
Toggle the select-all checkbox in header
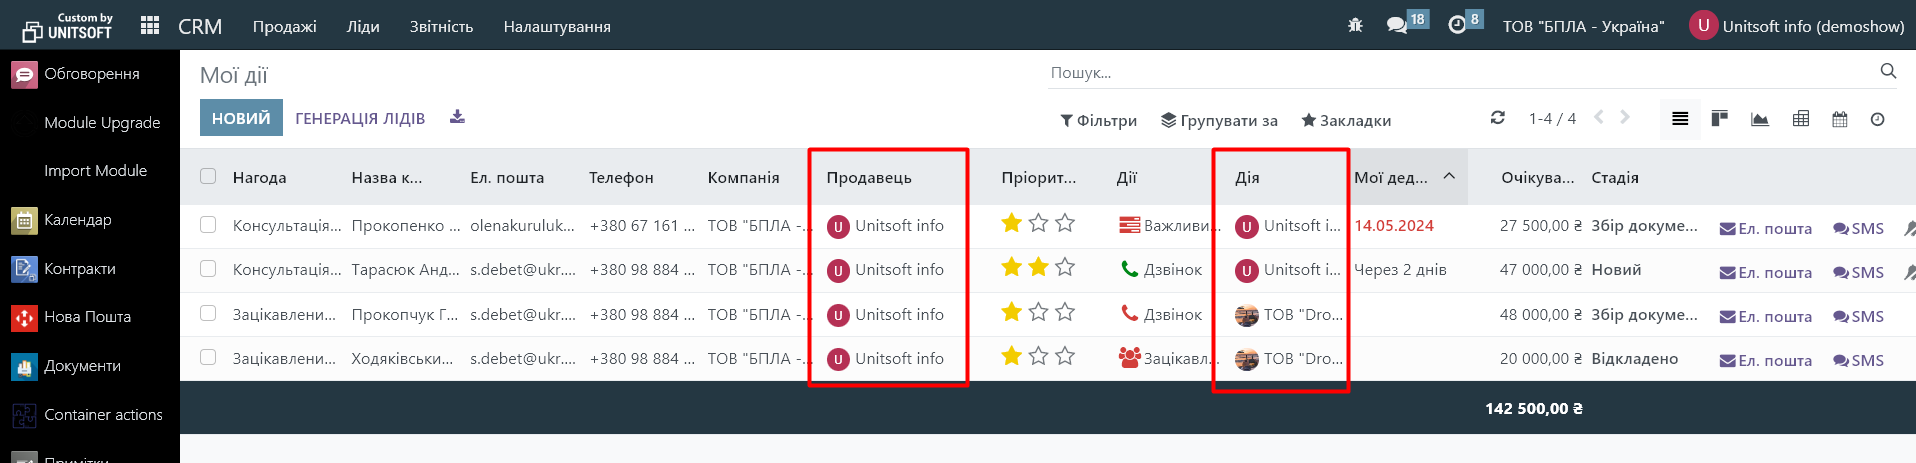(208, 177)
